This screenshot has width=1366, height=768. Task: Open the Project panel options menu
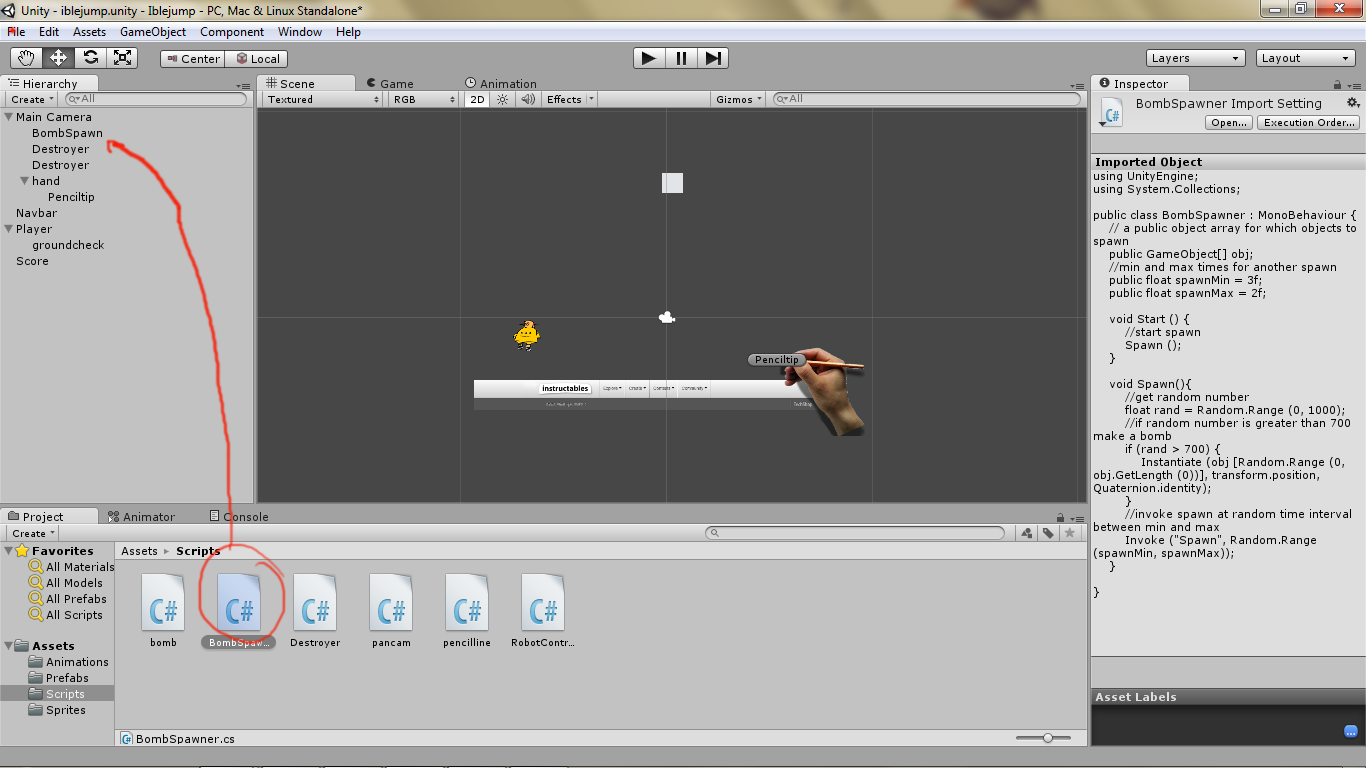pos(1077,518)
